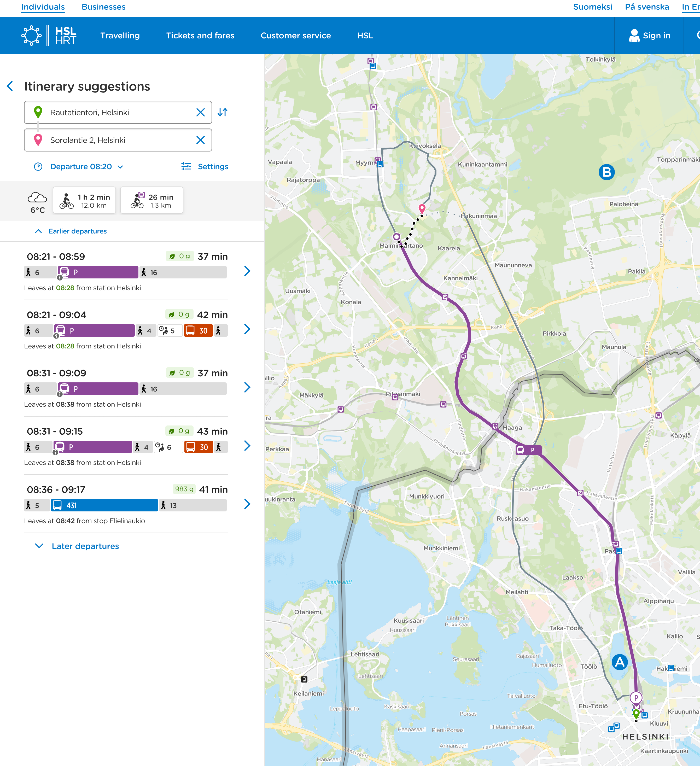Open the HSL menu
The image size is (700, 766).
pyautogui.click(x=365, y=36)
